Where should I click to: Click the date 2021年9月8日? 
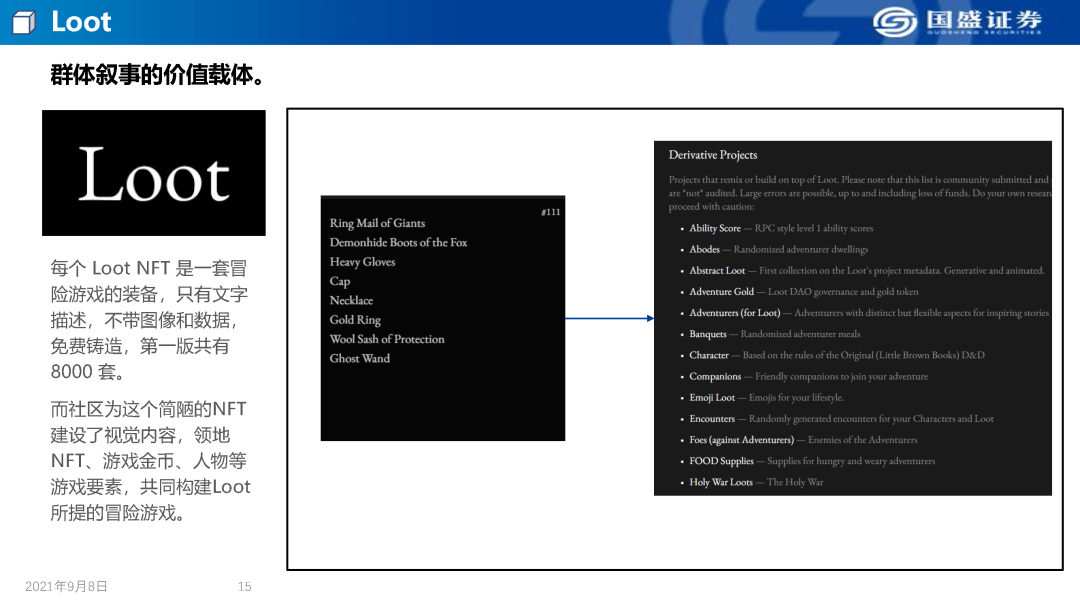tap(66, 586)
